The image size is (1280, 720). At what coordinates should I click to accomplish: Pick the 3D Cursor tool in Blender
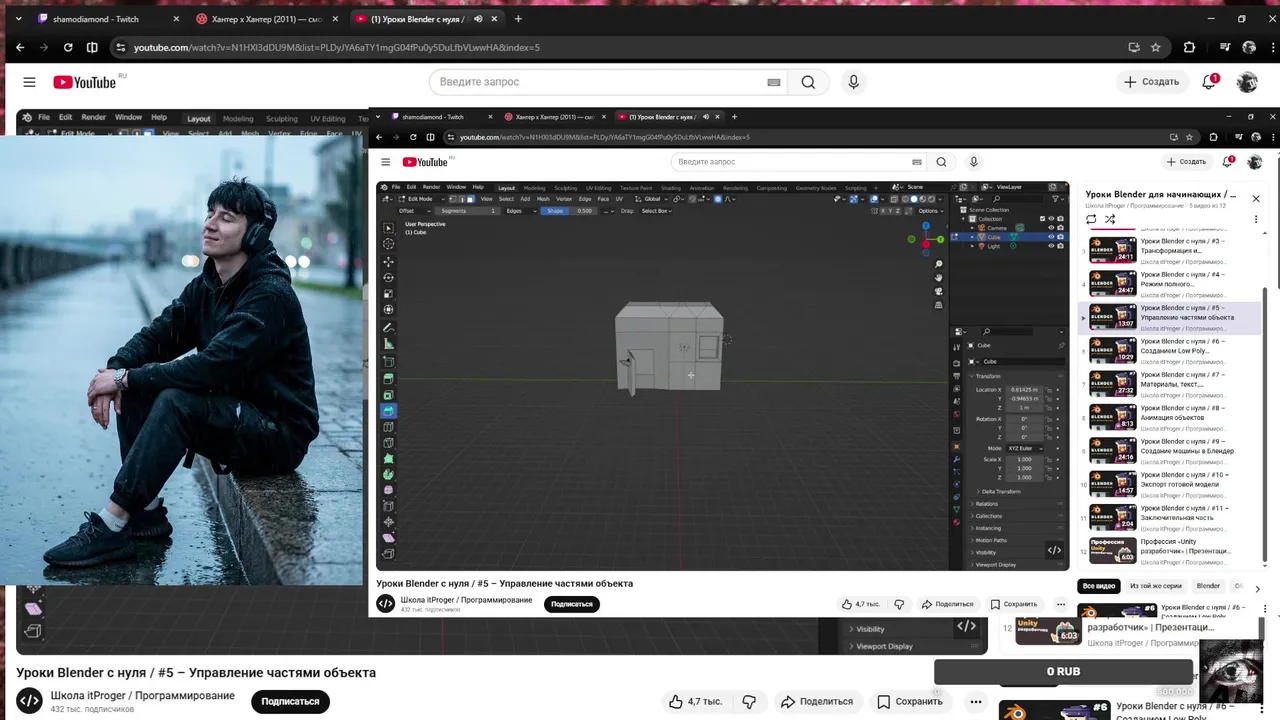pos(388,244)
